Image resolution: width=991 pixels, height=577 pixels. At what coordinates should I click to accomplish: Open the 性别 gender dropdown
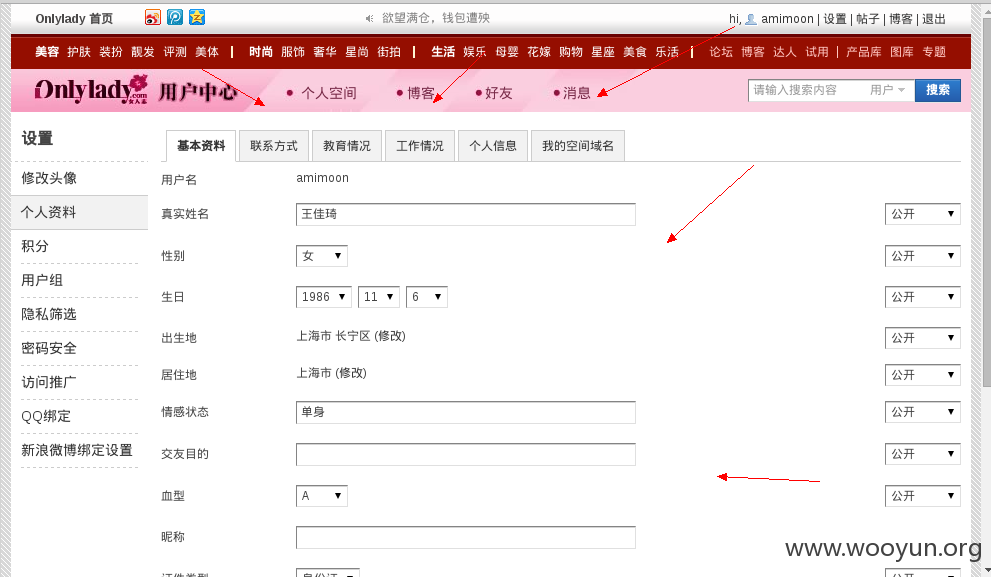(x=322, y=256)
